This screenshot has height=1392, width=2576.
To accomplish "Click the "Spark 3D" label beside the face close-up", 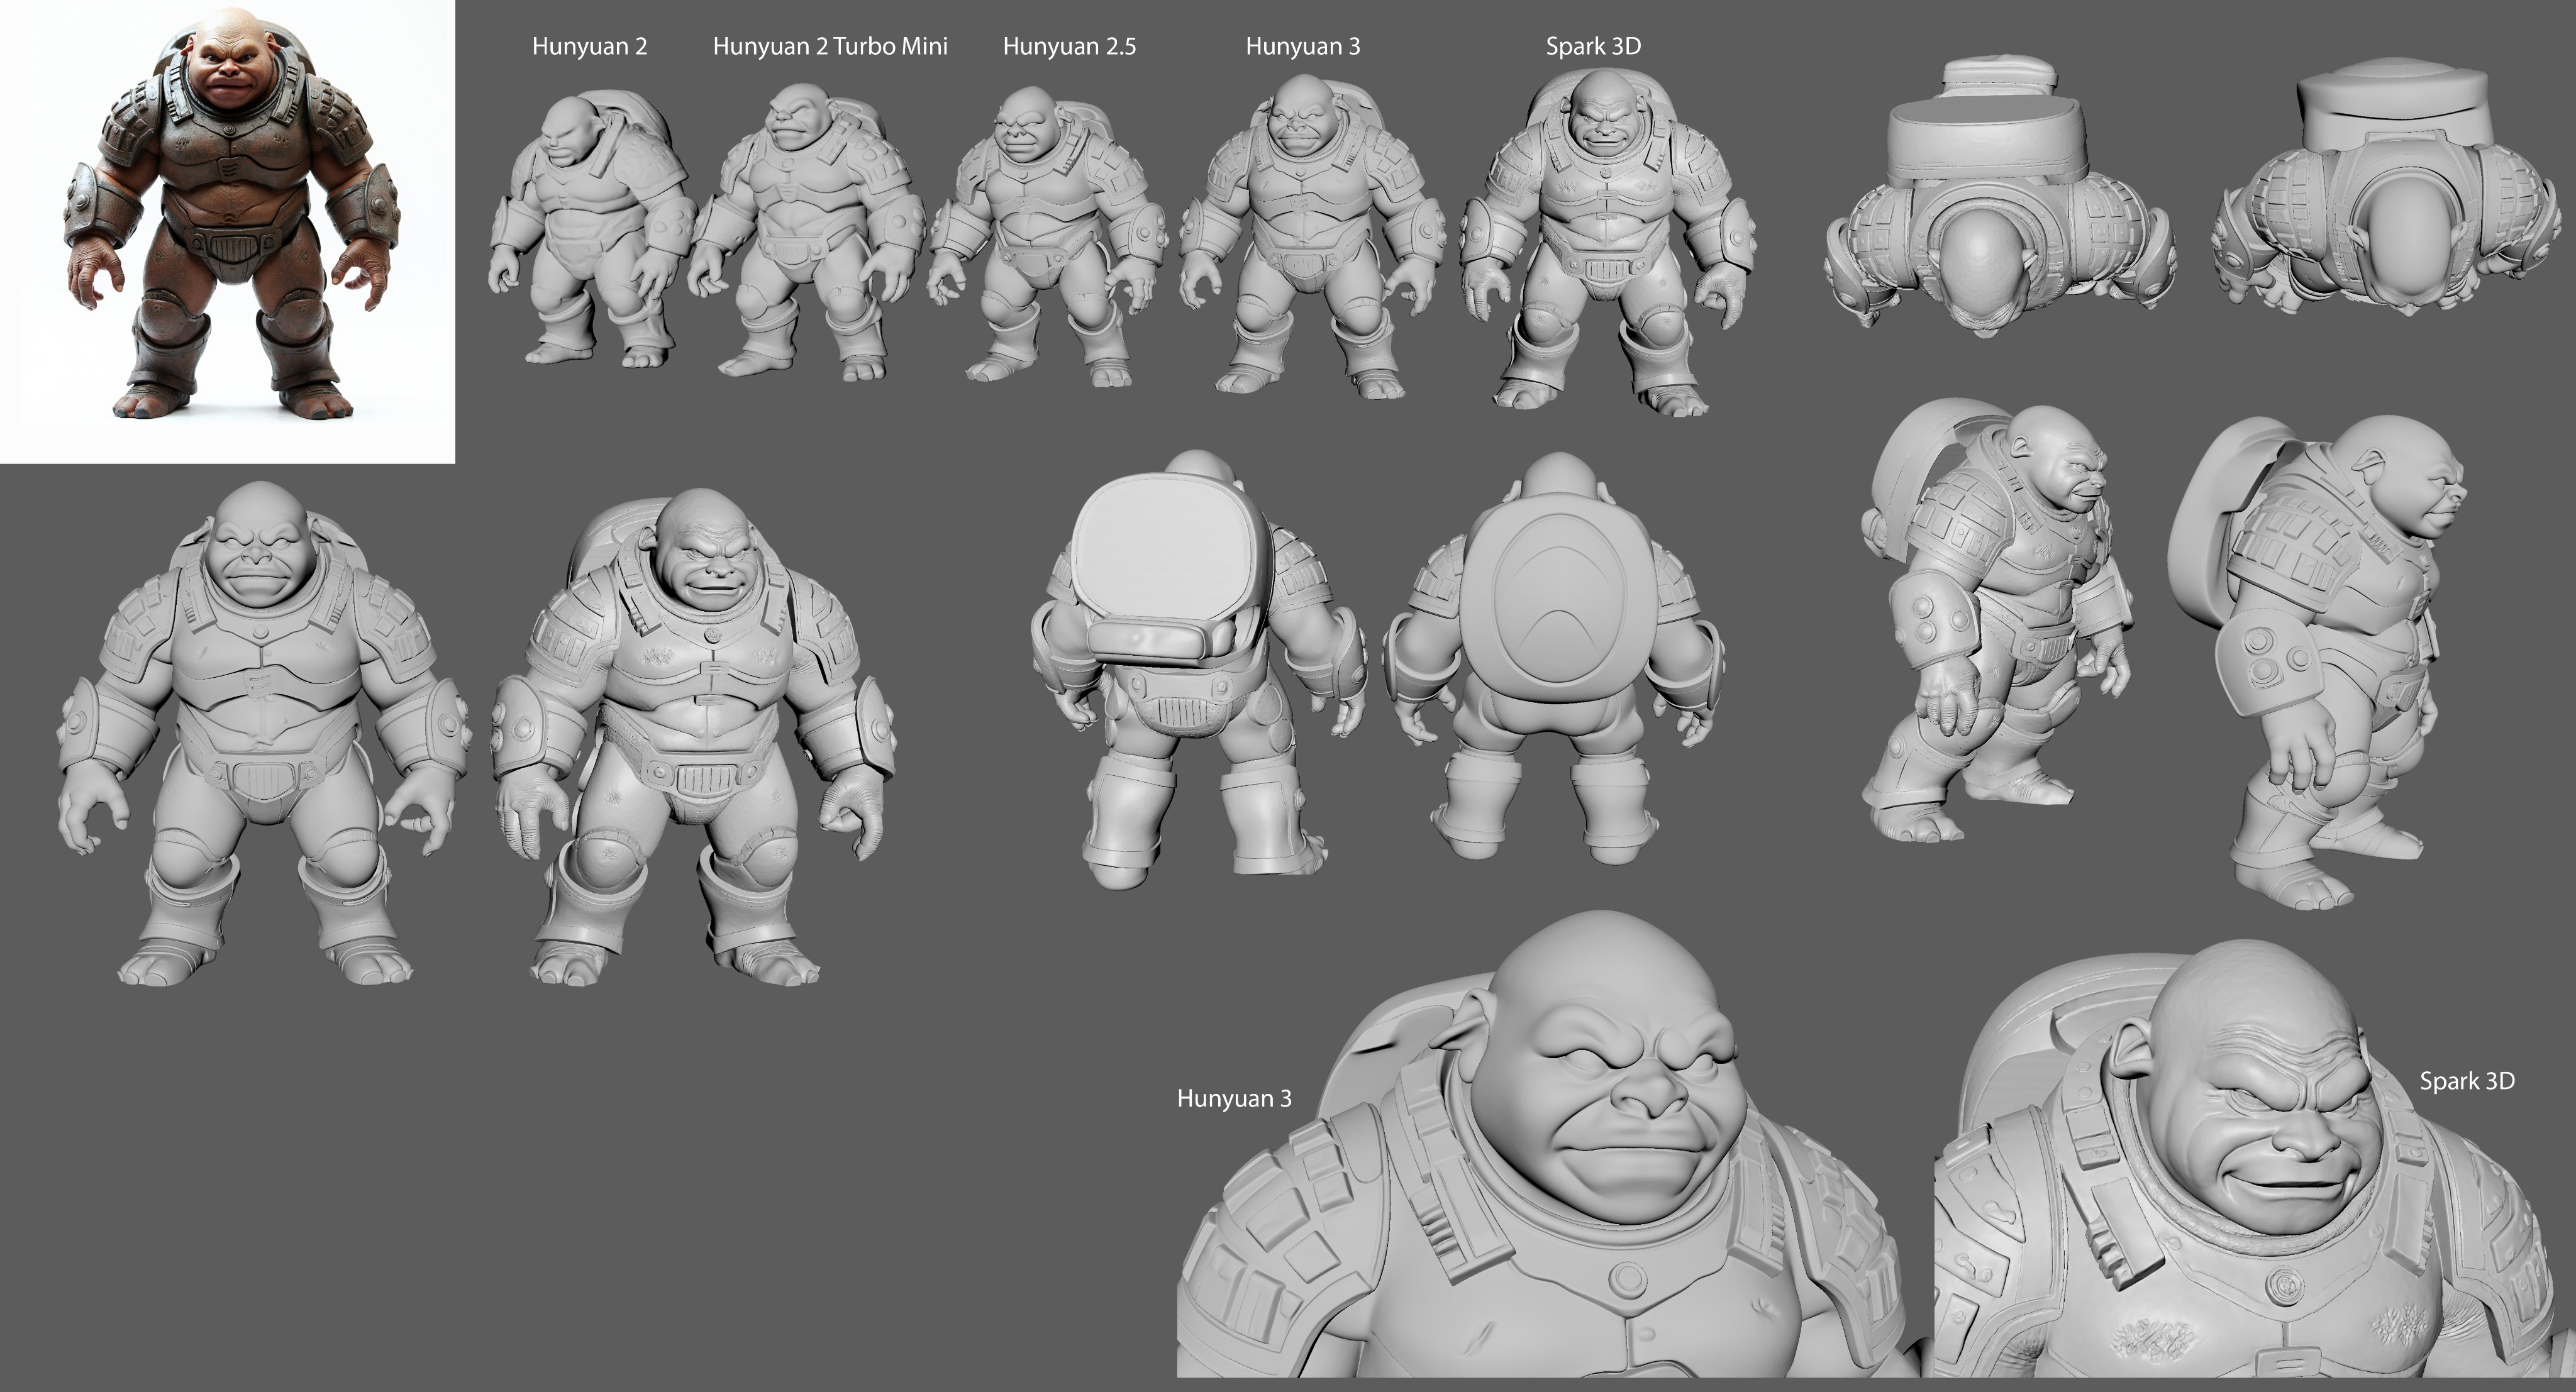I will (x=2467, y=1081).
